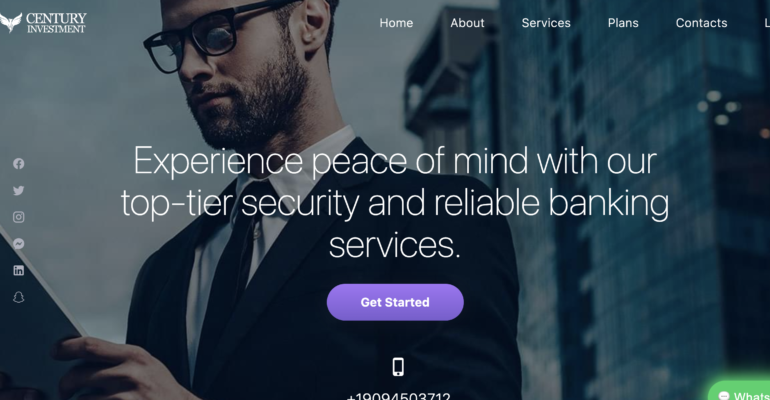Click the eagle emblem in the logo
Viewport: 770px width, 400px height.
pos(11,23)
